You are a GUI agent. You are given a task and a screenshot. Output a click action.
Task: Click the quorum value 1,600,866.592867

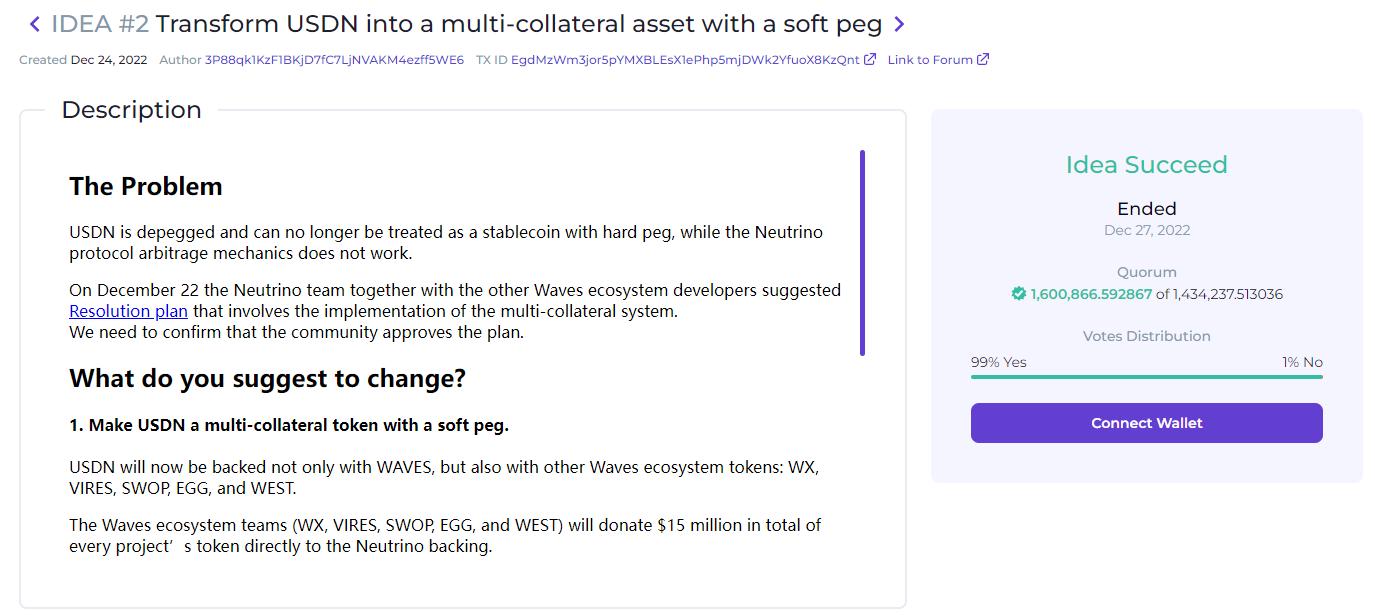pos(1091,294)
